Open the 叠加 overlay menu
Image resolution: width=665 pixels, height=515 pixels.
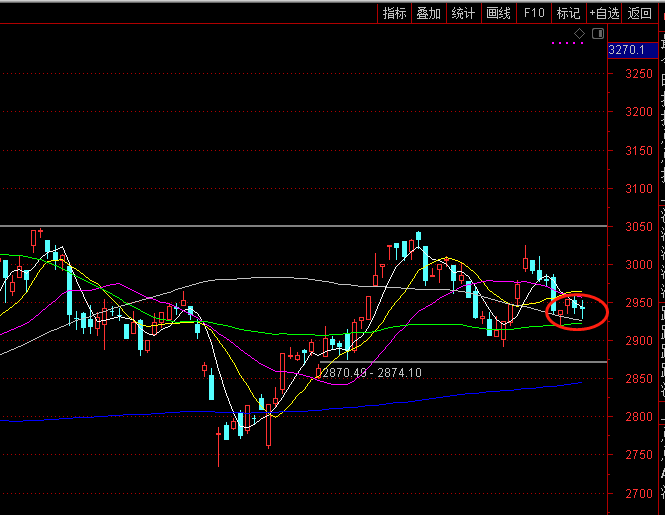coord(429,13)
